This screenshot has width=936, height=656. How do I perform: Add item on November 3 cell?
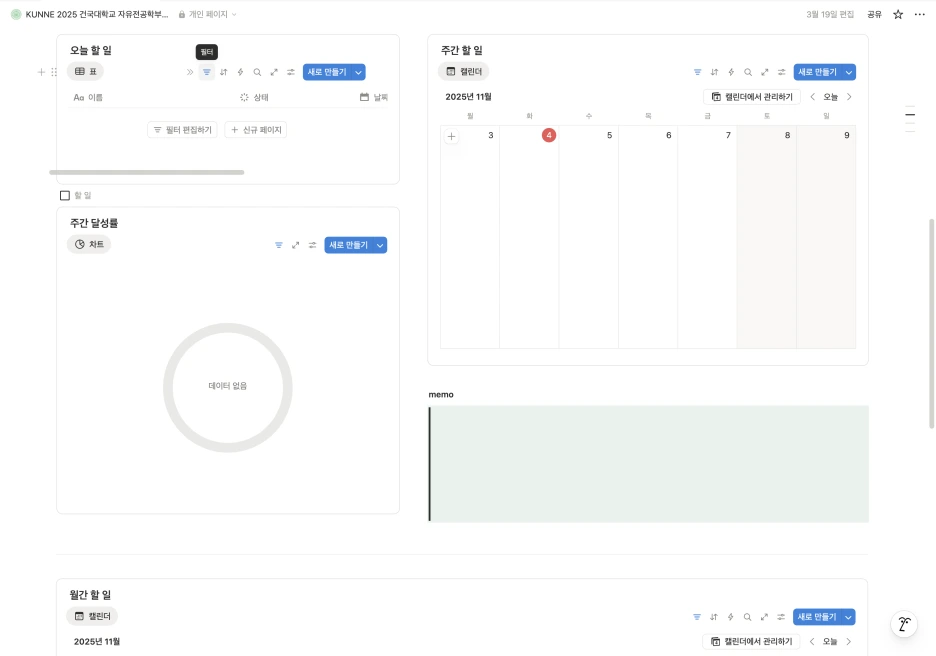451,137
